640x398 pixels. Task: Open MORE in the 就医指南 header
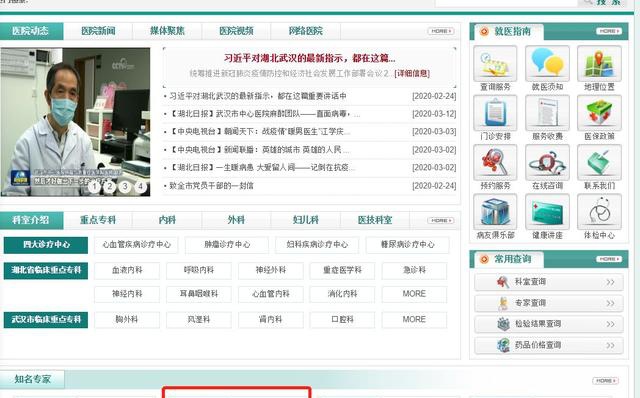[x=609, y=31]
